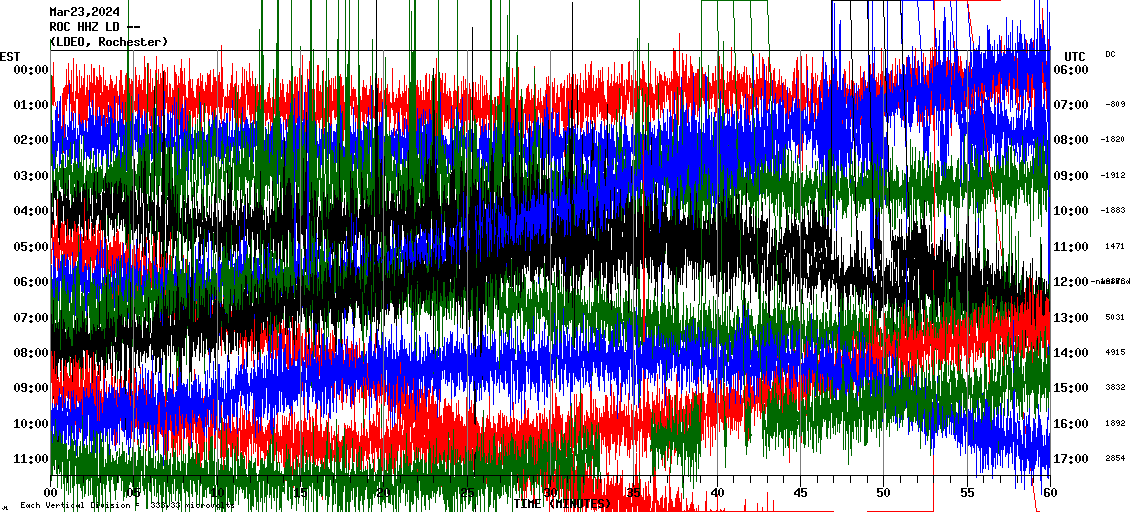Click the DC offset value 5031

(x=1115, y=317)
